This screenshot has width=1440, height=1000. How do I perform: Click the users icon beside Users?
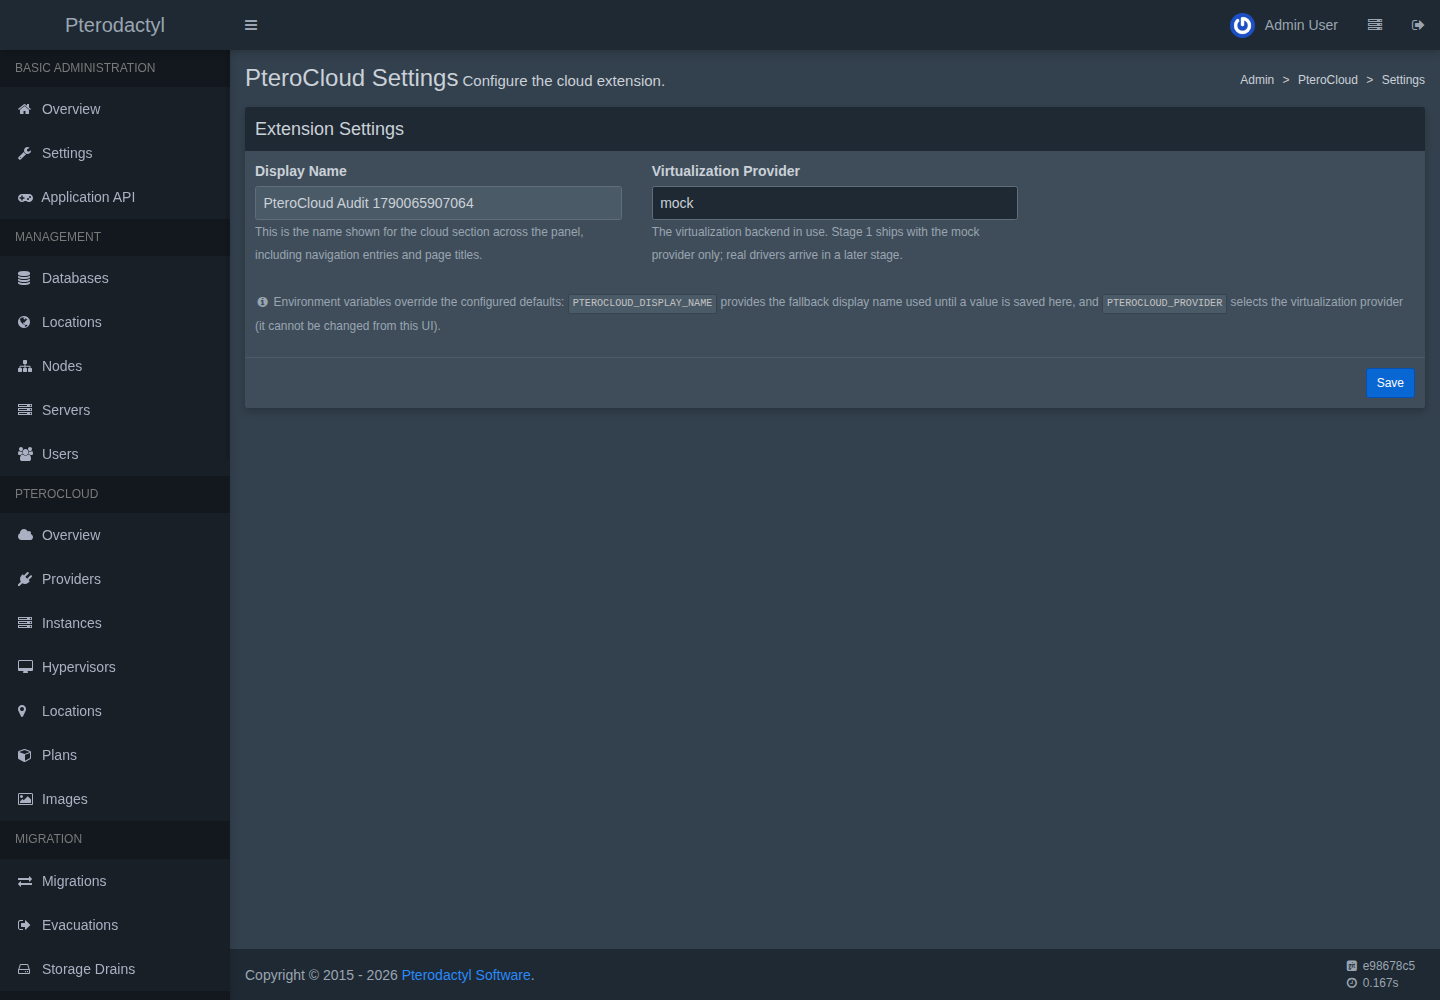coord(25,454)
